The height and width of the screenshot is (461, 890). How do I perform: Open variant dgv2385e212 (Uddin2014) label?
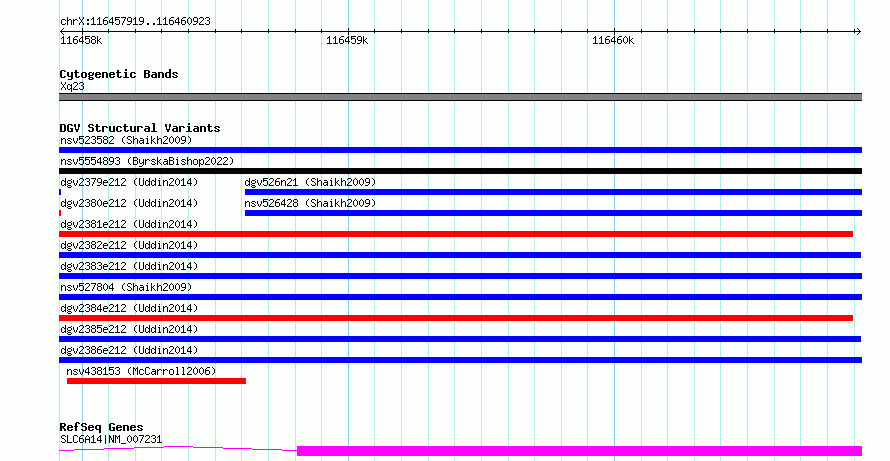click(129, 329)
